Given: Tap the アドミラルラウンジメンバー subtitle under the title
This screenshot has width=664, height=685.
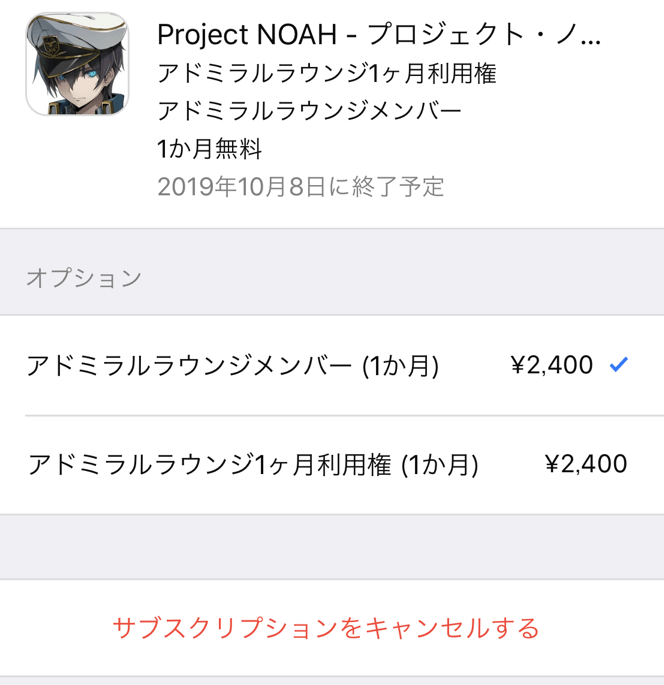Looking at the screenshot, I should (309, 111).
